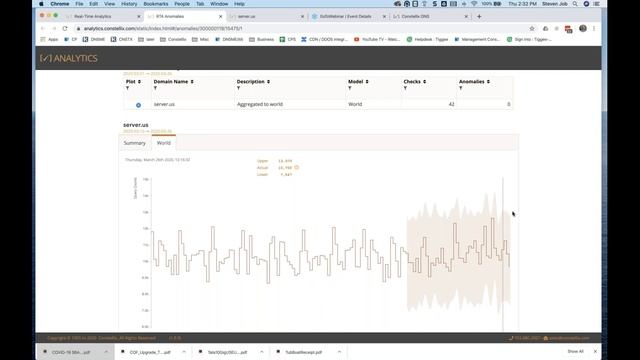Sort table by Checks column
Image resolution: width=640 pixels, height=360 pixels.
coord(424,82)
